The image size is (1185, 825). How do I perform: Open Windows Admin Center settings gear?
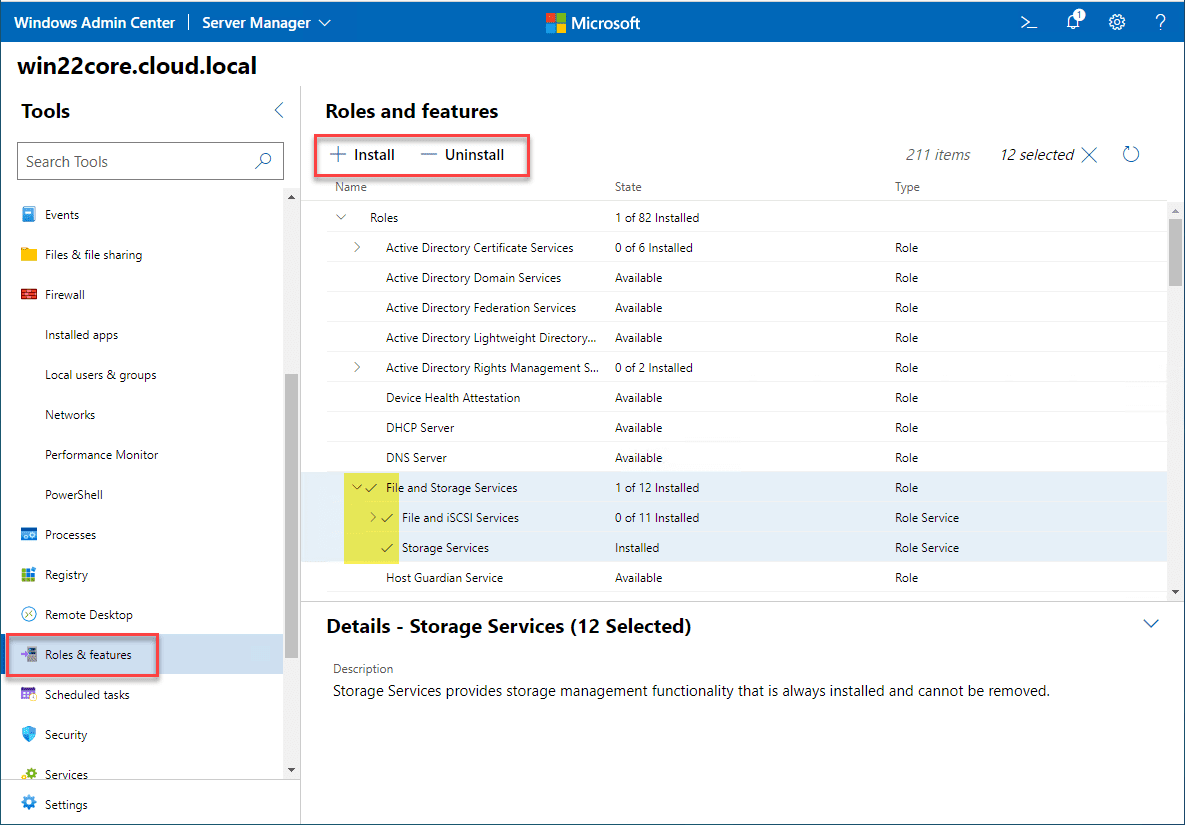coord(1116,21)
